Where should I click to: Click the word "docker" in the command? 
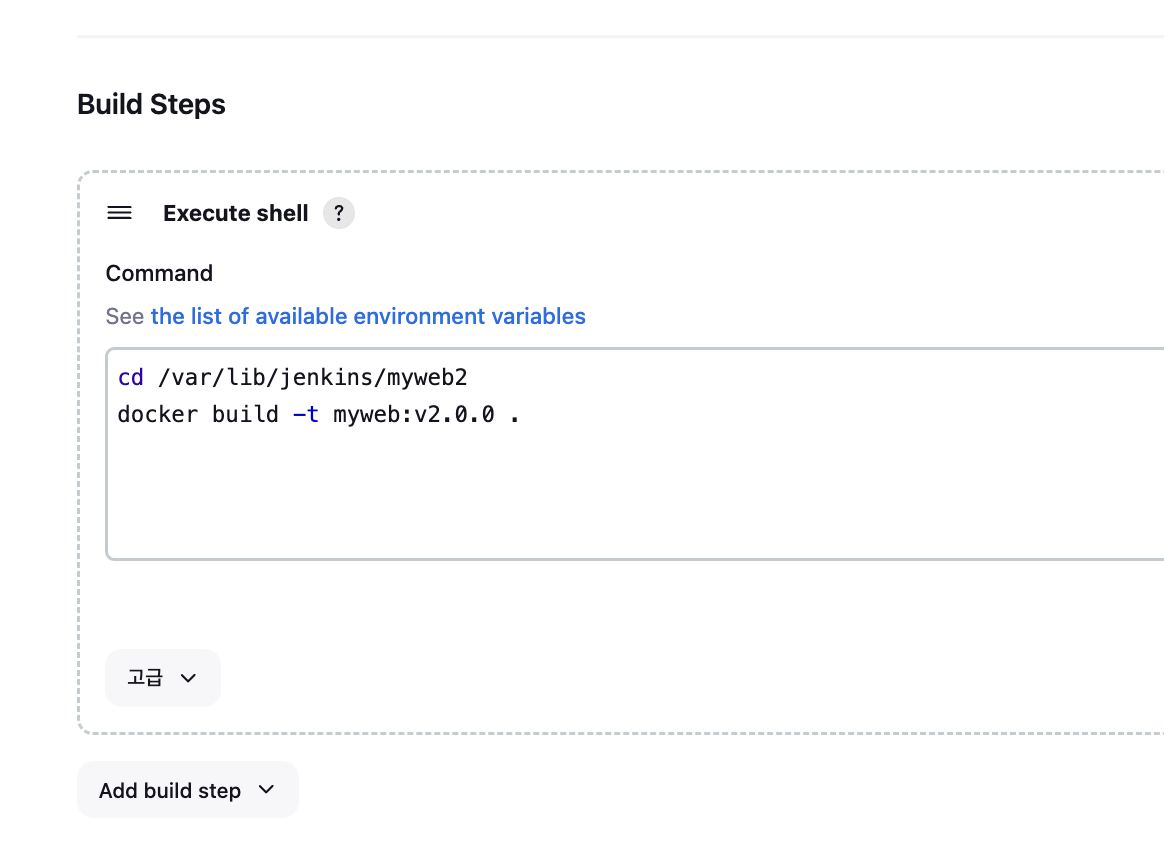[157, 414]
